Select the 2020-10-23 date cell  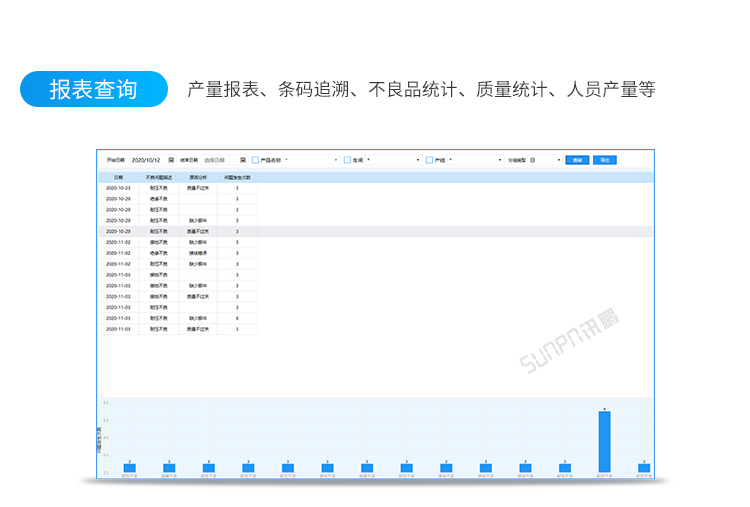click(x=118, y=188)
